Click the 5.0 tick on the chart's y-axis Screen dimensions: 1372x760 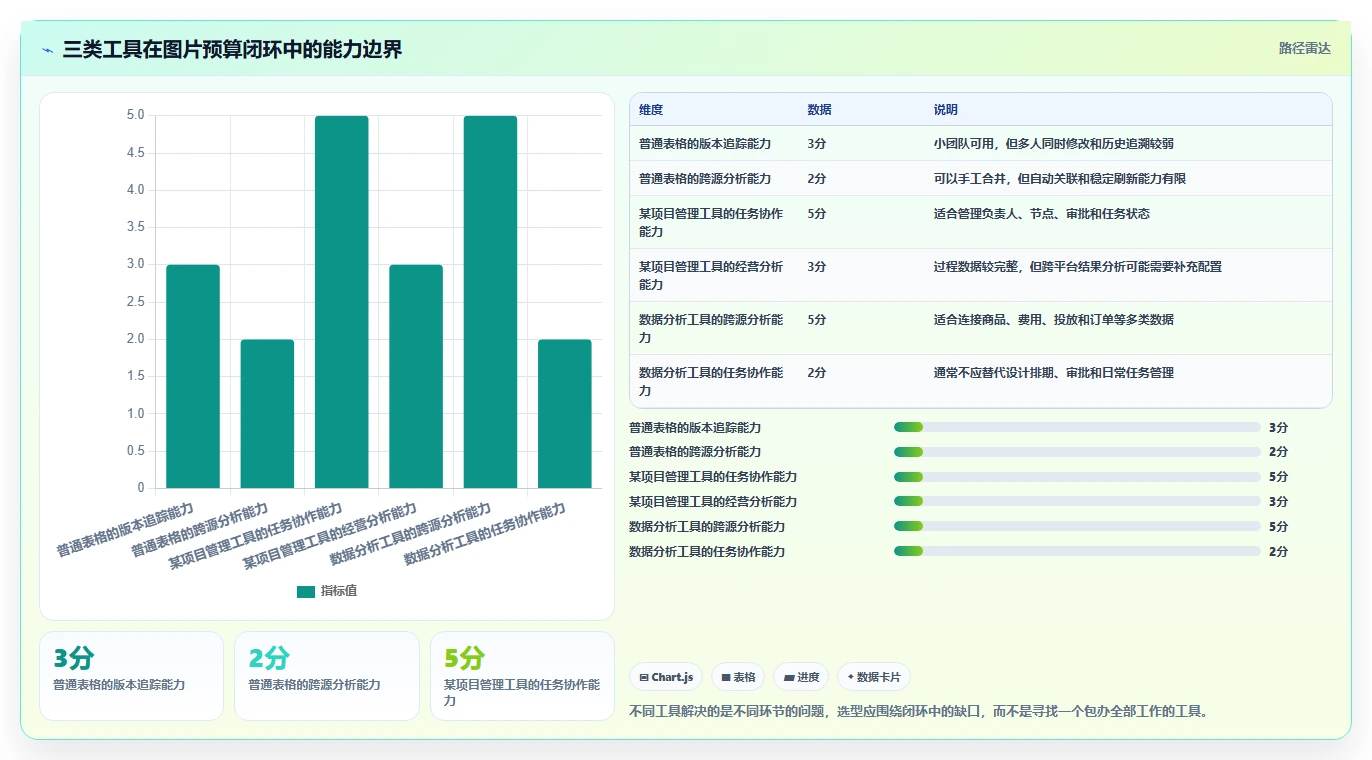click(x=135, y=115)
